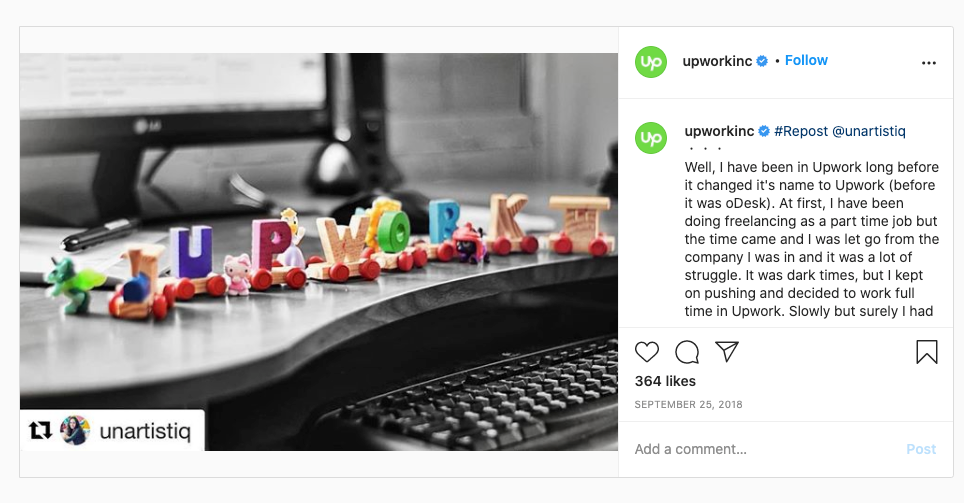Click the Post comment button
Image resolution: width=964 pixels, height=503 pixels.
click(921, 450)
